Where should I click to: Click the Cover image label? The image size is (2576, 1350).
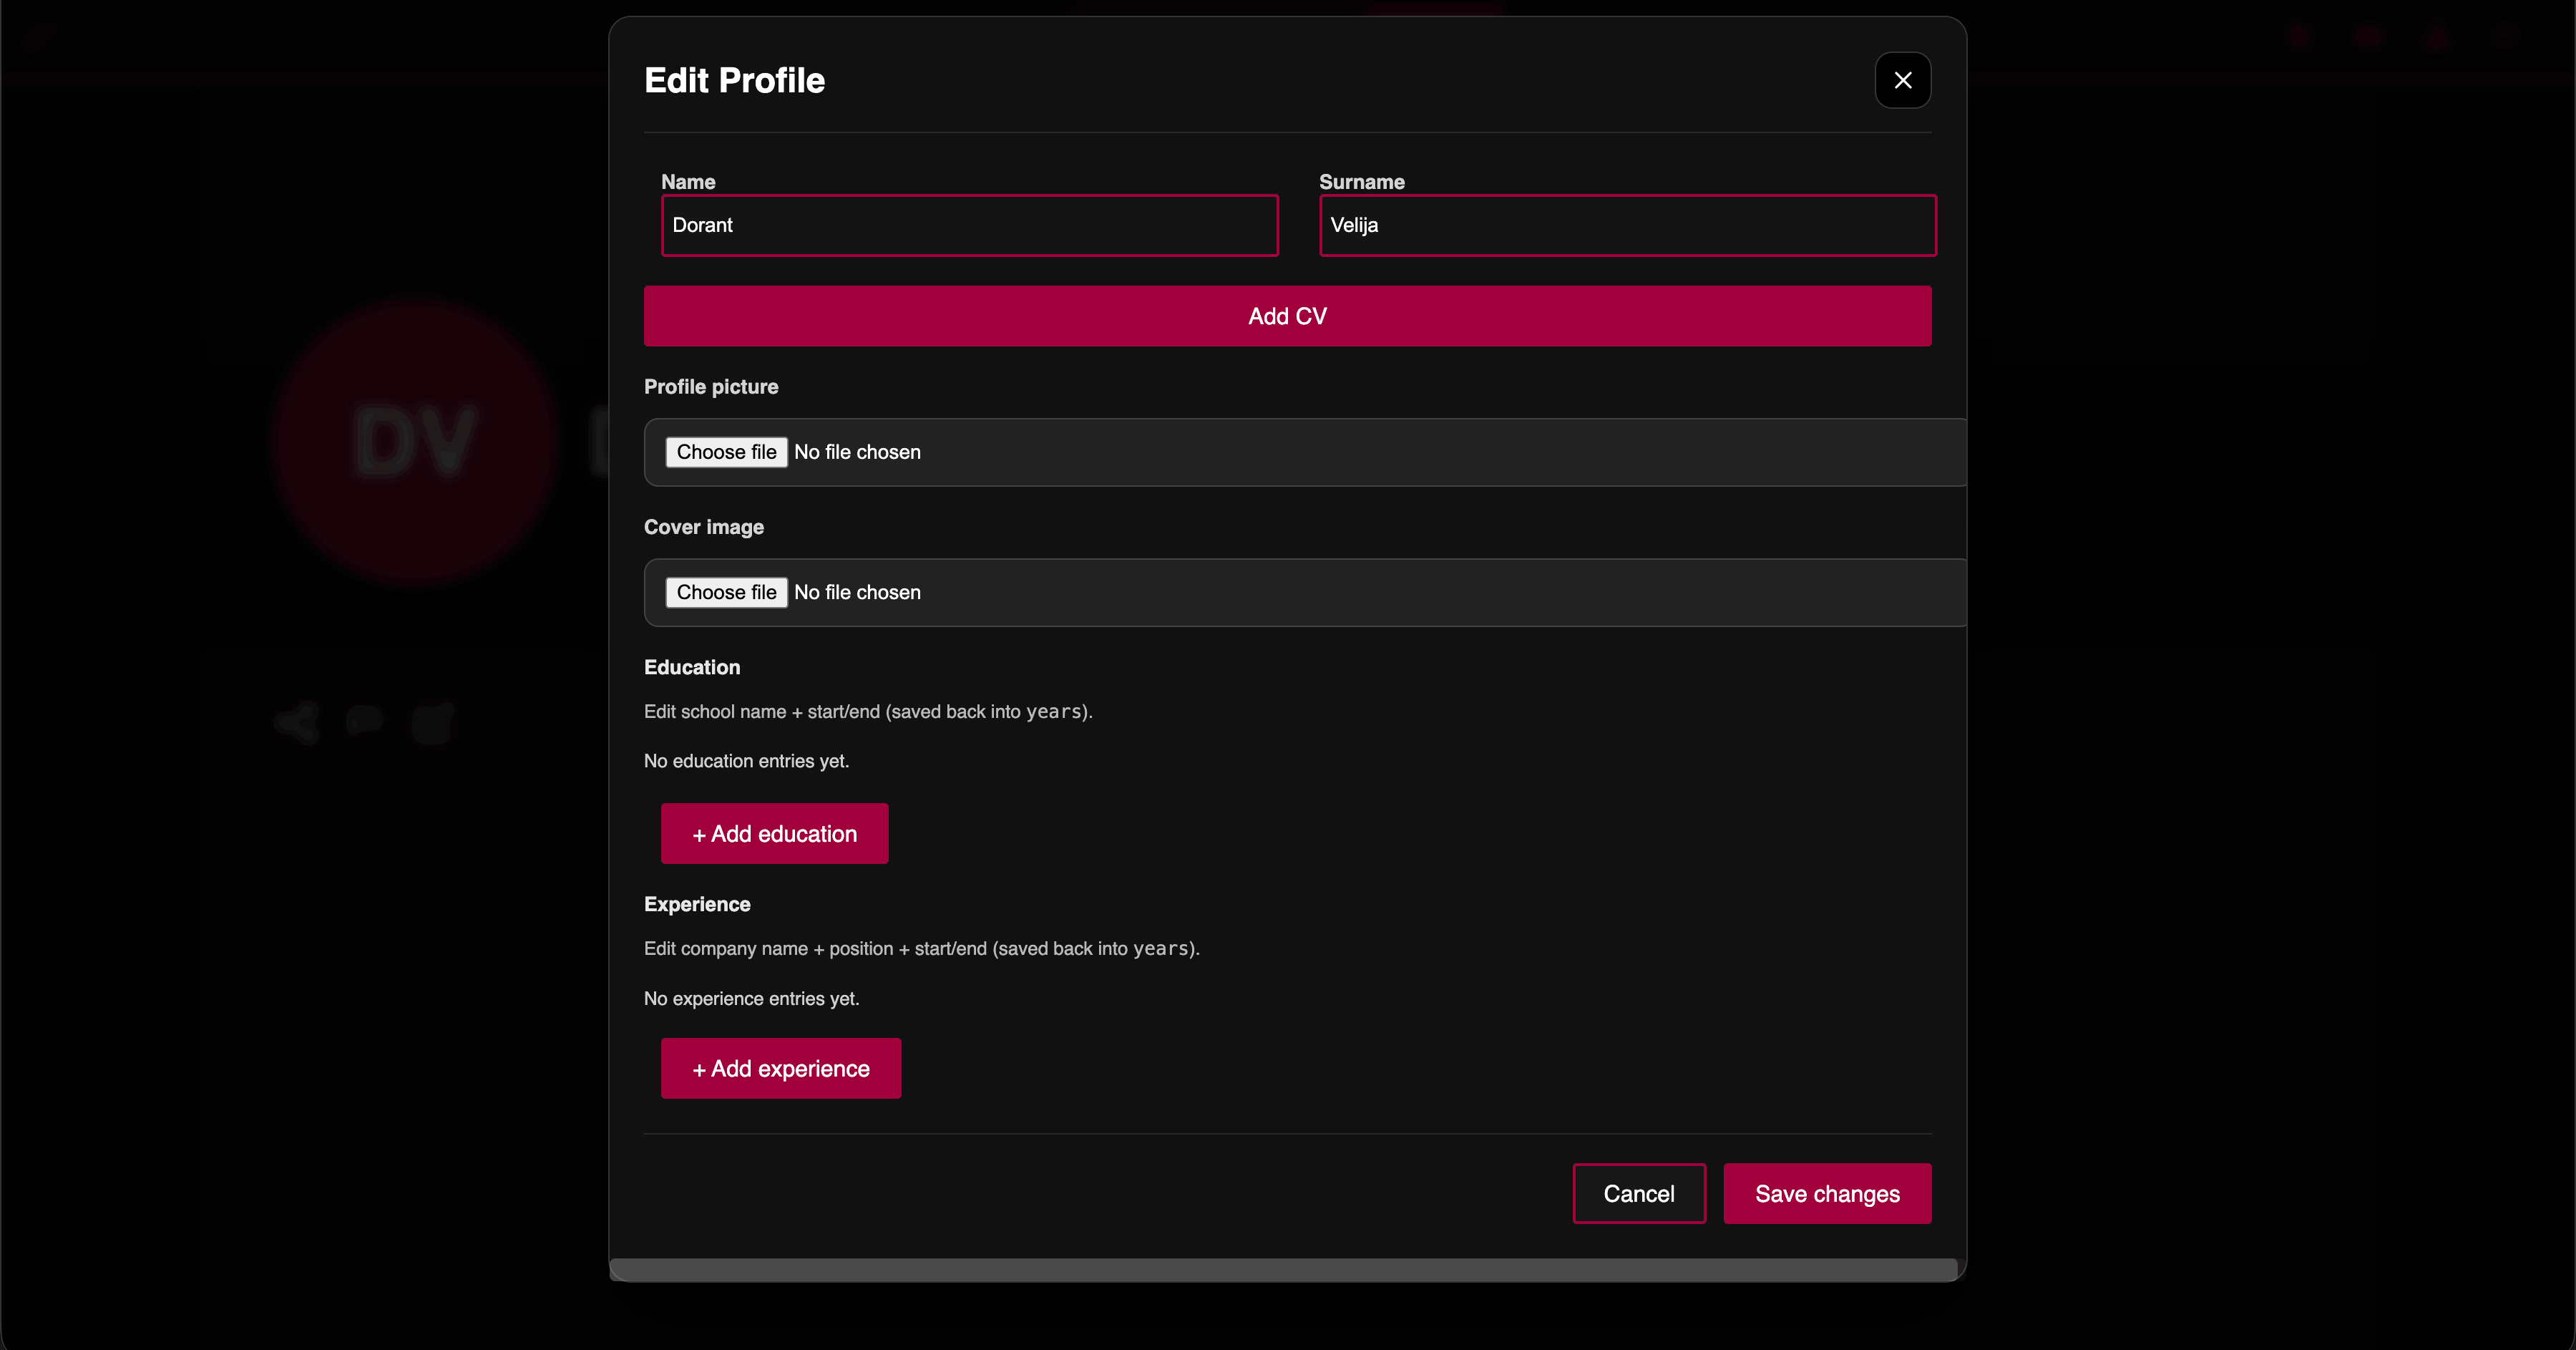coord(703,527)
